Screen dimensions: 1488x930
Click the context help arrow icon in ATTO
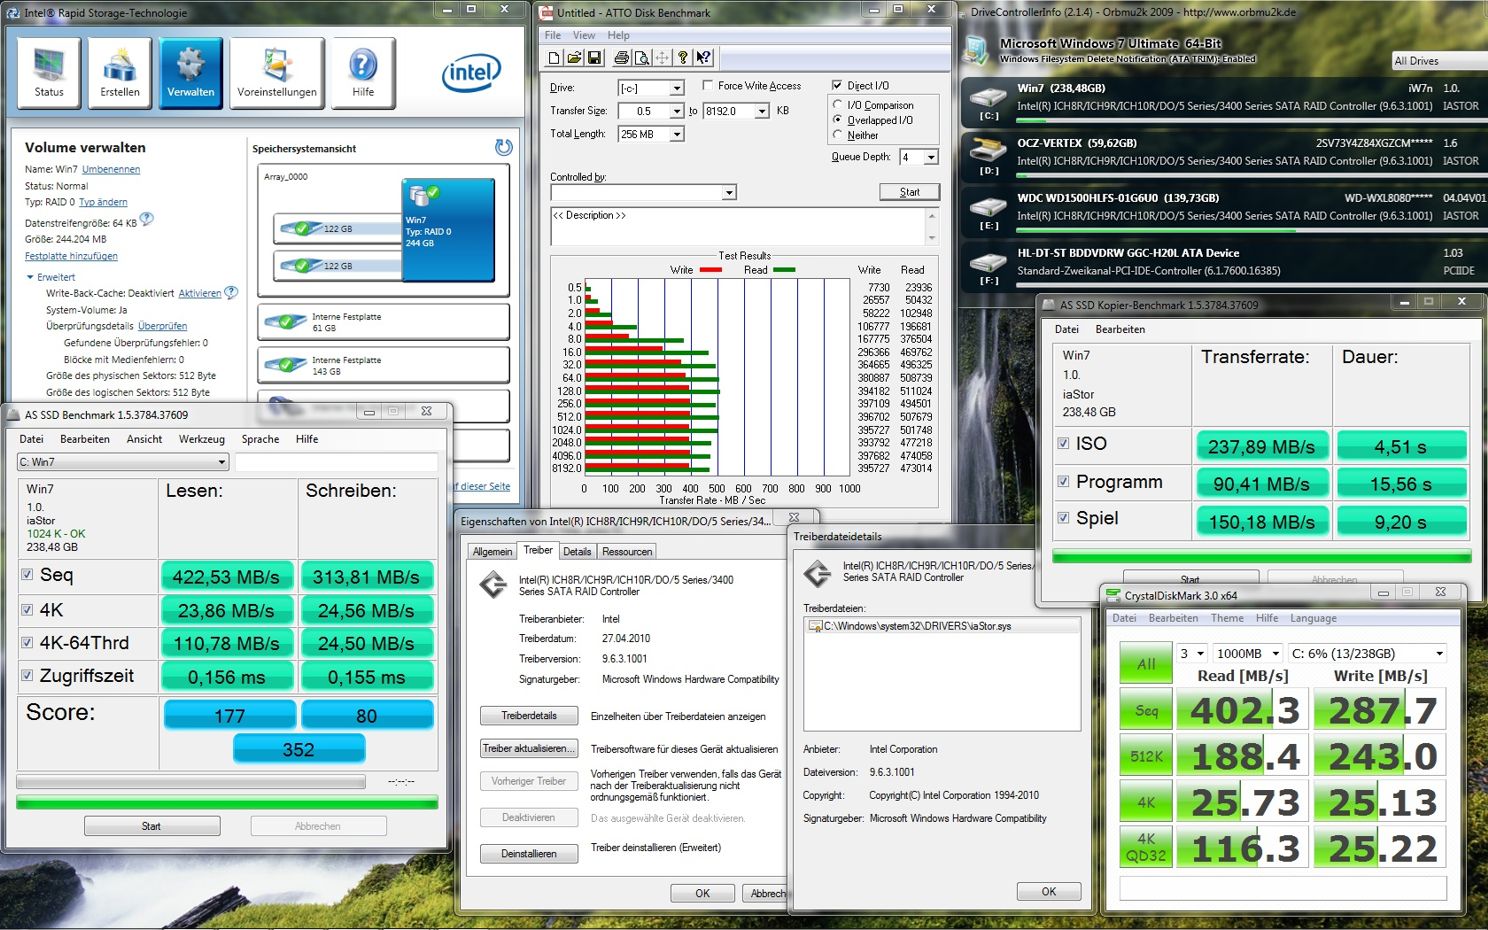(x=704, y=58)
